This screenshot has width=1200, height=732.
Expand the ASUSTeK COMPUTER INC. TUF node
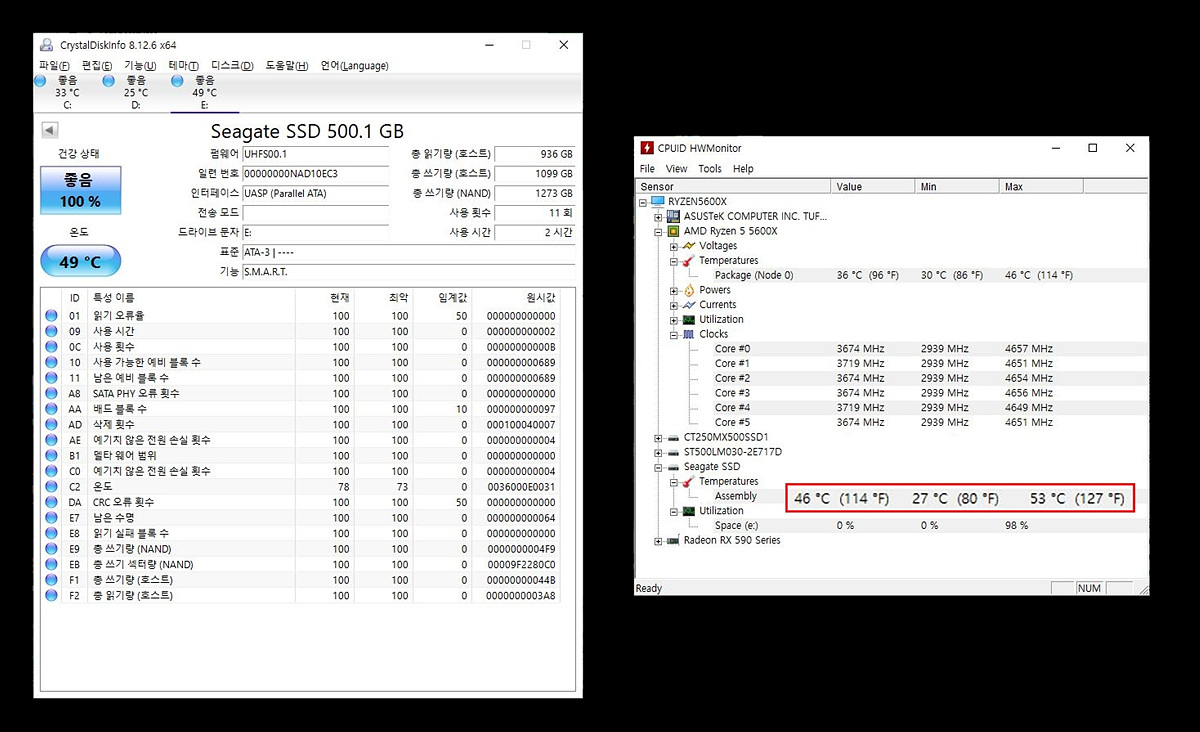point(658,217)
